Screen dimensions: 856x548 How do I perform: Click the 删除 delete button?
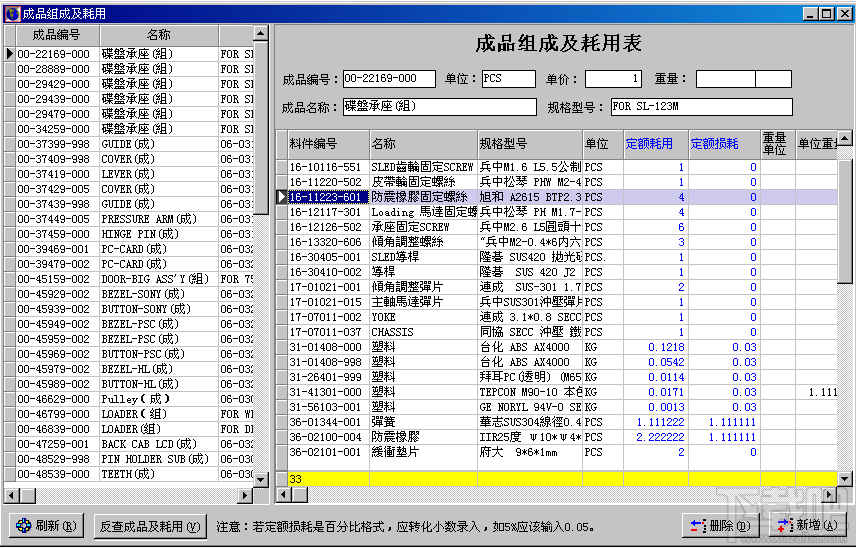[721, 526]
